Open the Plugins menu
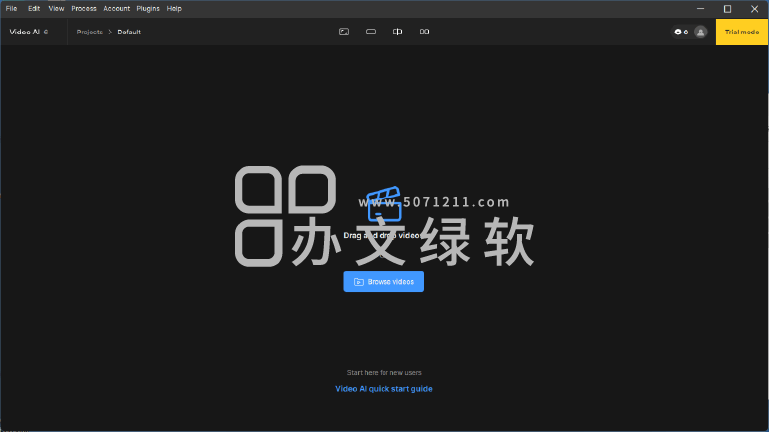 148,8
